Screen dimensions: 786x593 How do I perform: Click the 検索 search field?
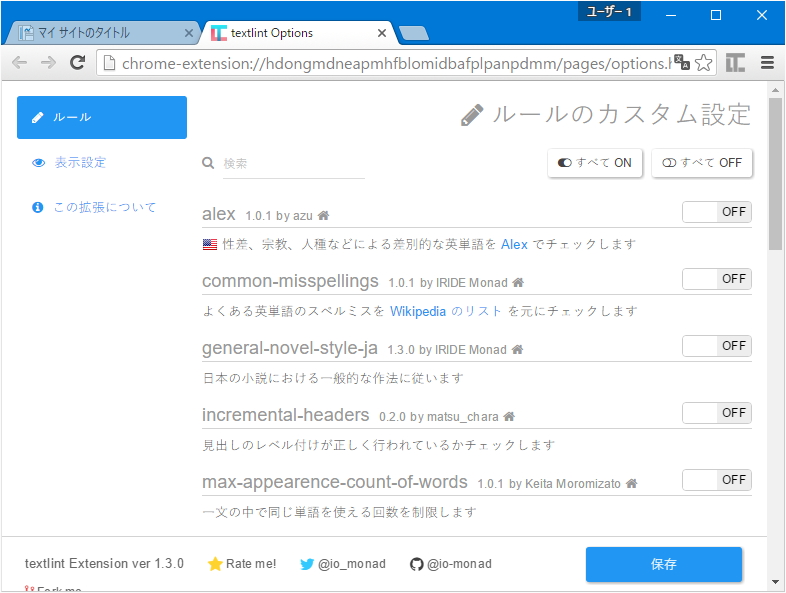coord(294,164)
